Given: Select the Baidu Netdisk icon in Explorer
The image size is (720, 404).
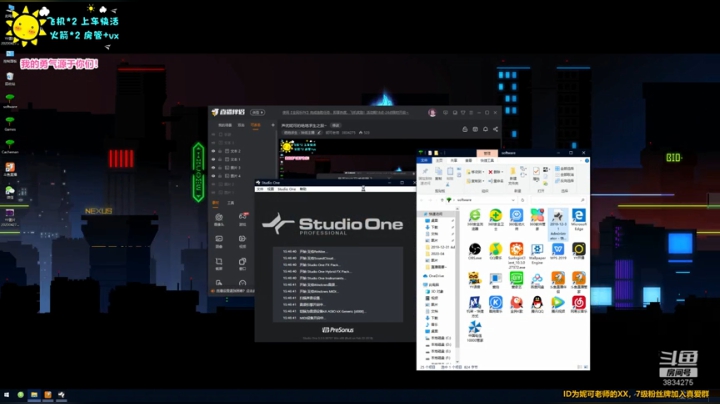Looking at the screenshot, I should (537, 278).
